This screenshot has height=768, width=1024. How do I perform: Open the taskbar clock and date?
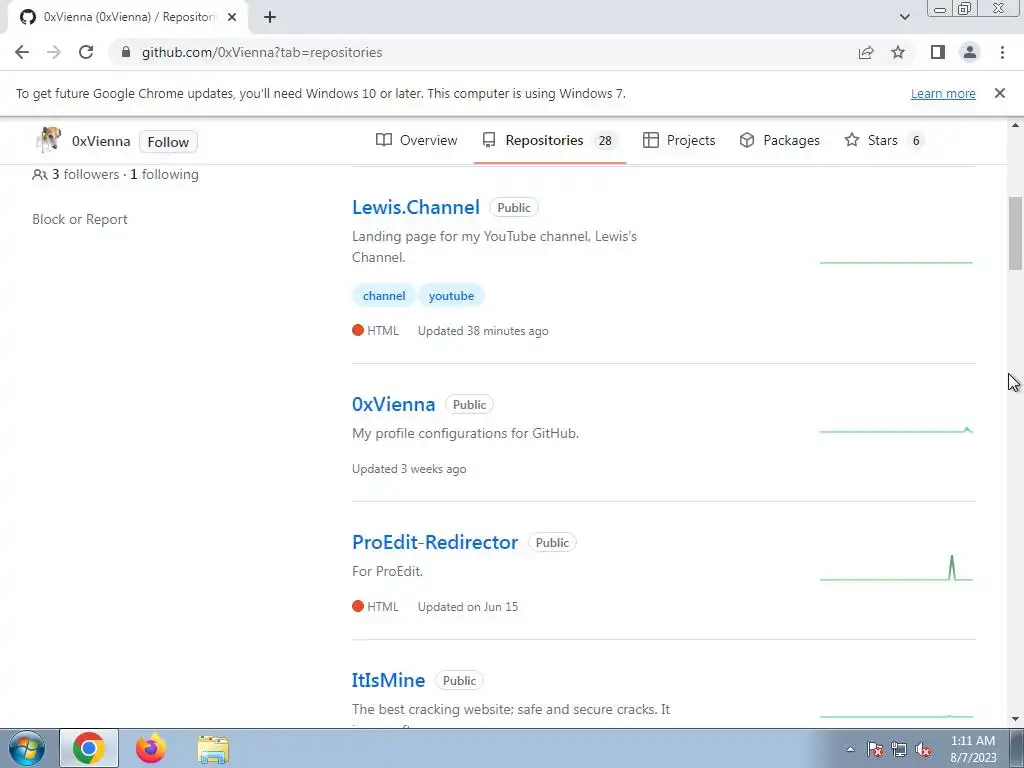click(973, 749)
